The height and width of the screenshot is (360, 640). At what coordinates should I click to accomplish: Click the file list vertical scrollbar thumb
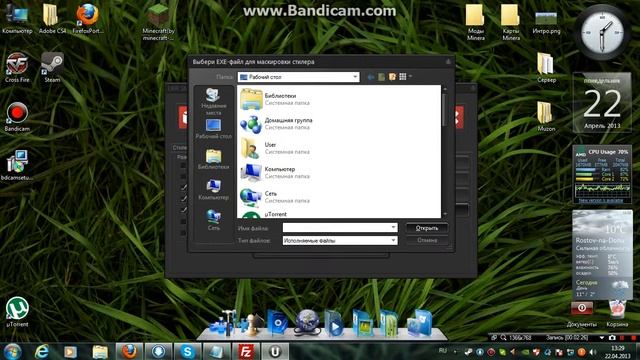[x=444, y=109]
